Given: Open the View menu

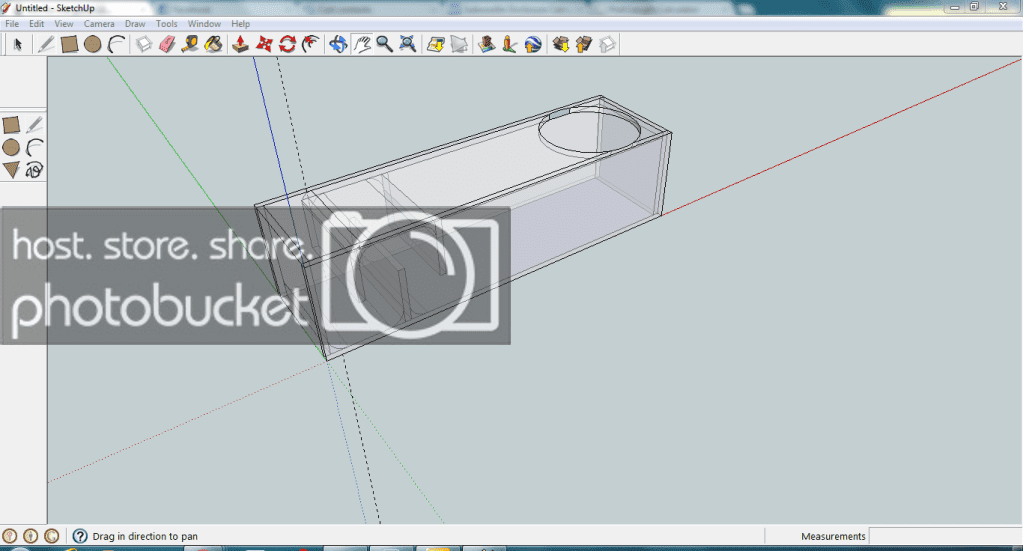Looking at the screenshot, I should tap(63, 23).
